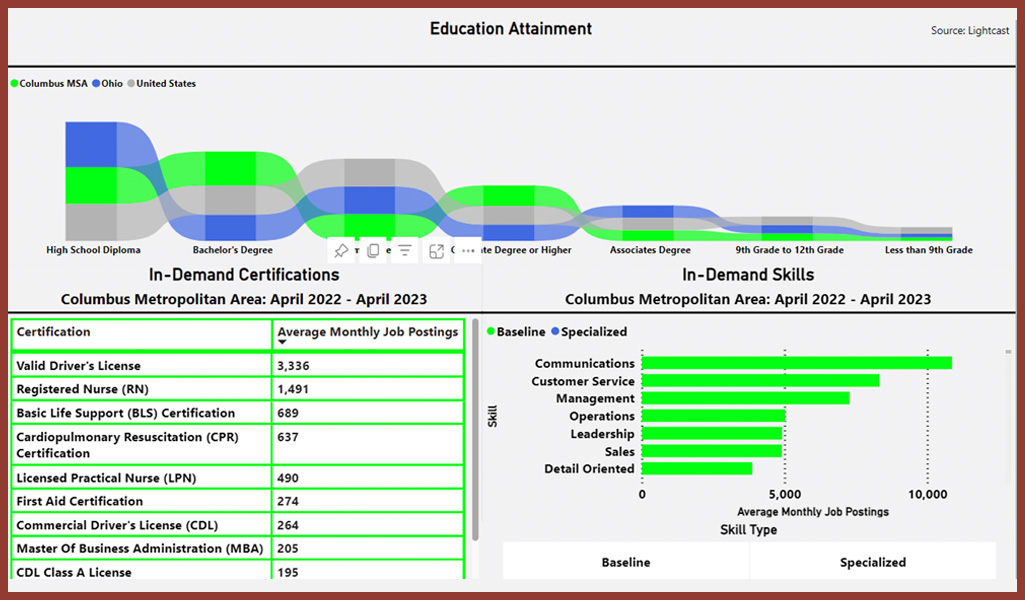Click the Skill Type slicer heading
Screen dimensions: 1025x600
point(748,529)
